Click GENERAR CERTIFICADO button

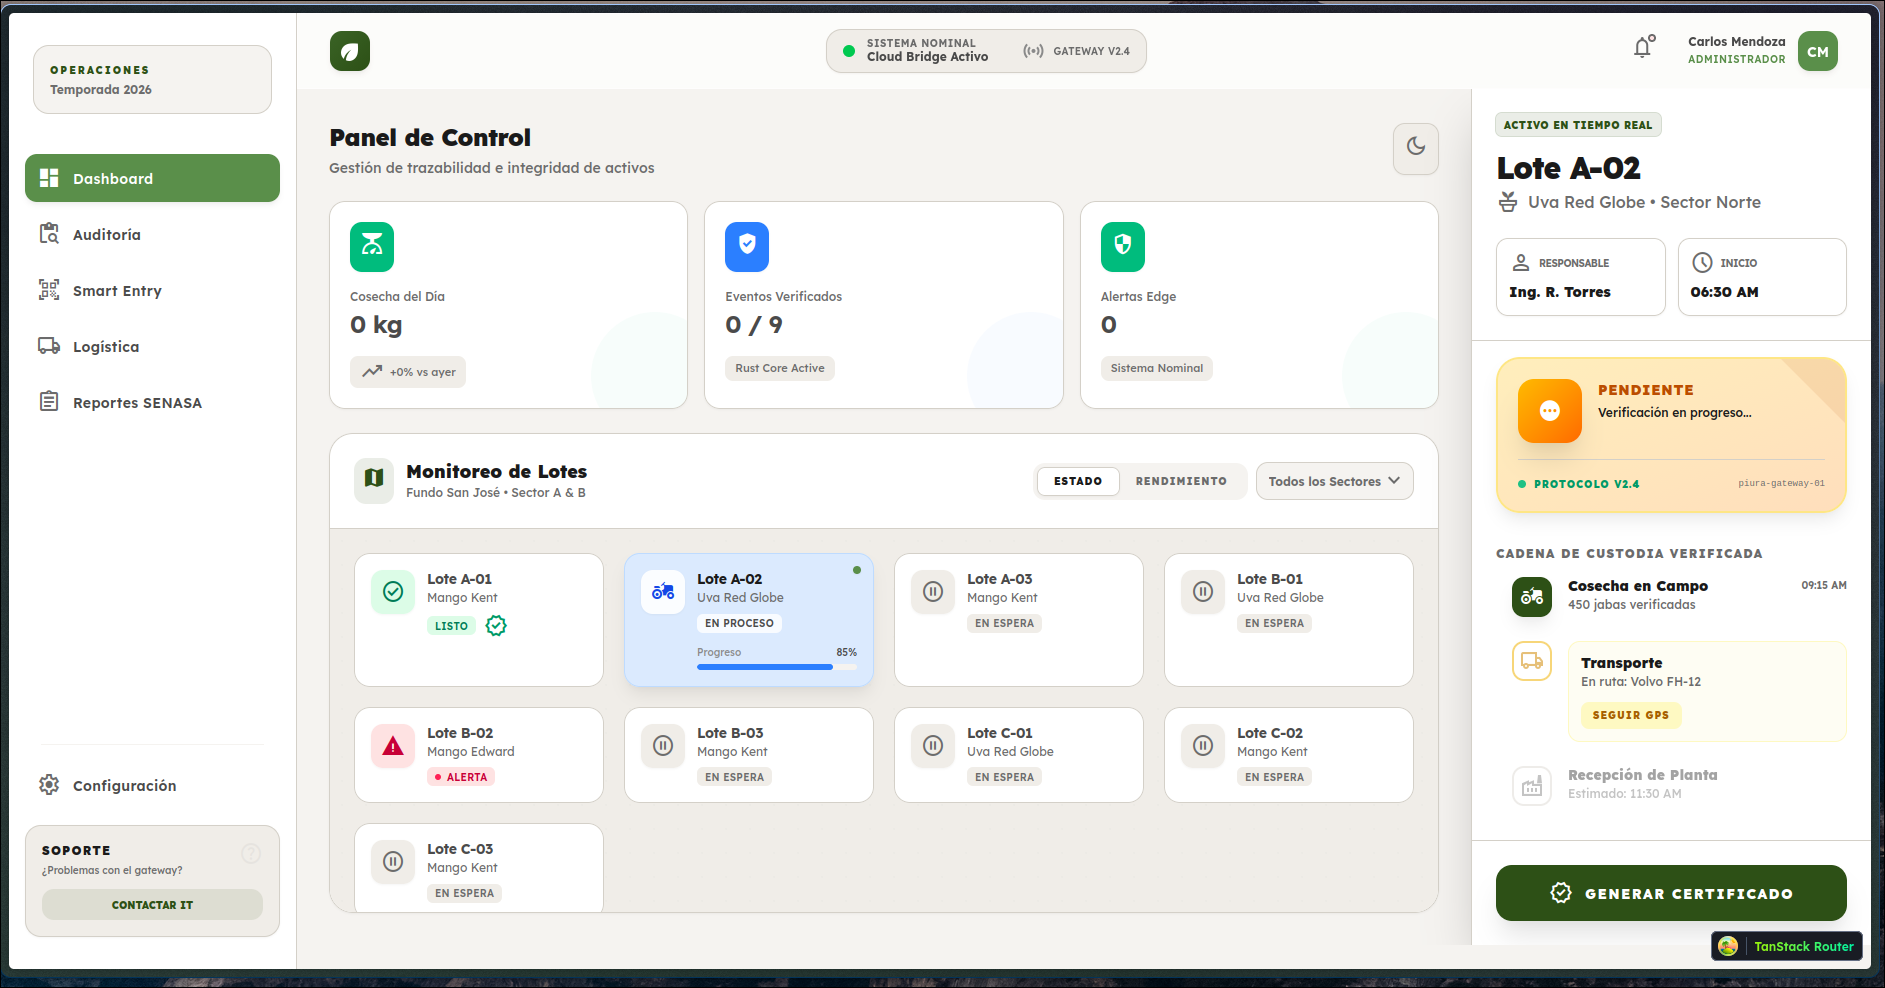1671,893
